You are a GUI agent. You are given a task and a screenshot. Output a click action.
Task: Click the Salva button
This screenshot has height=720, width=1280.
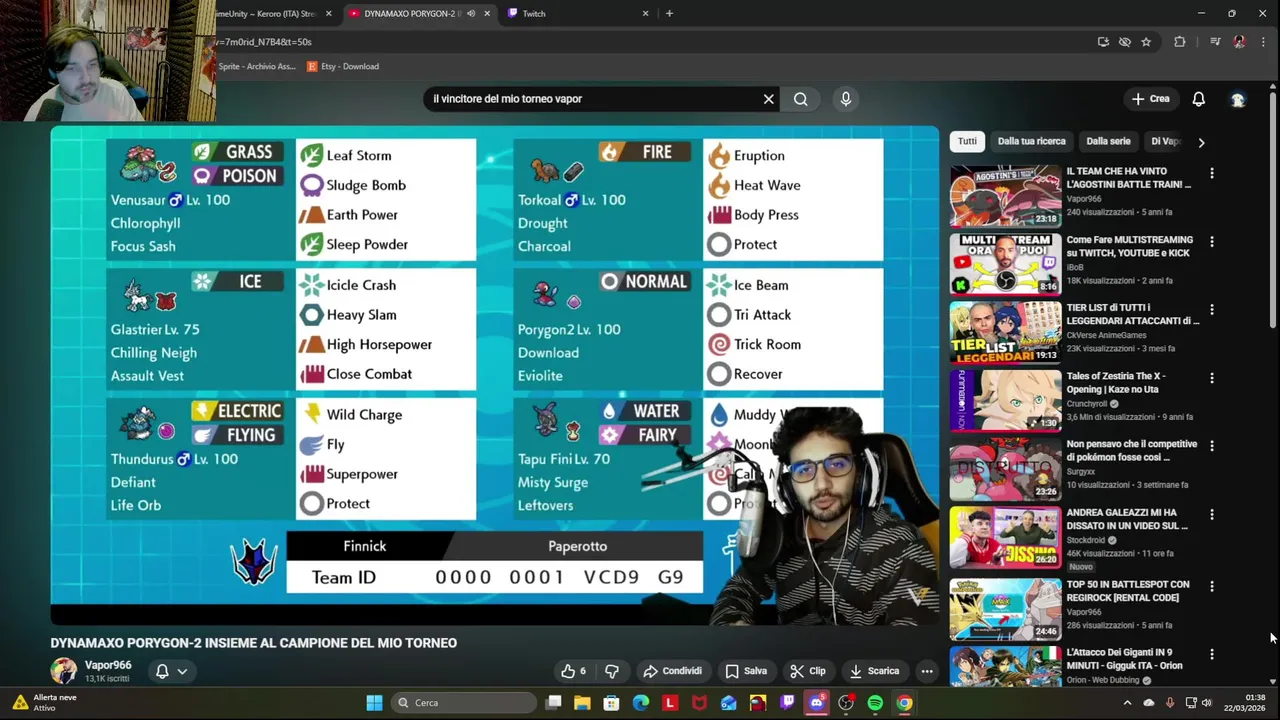click(x=746, y=671)
